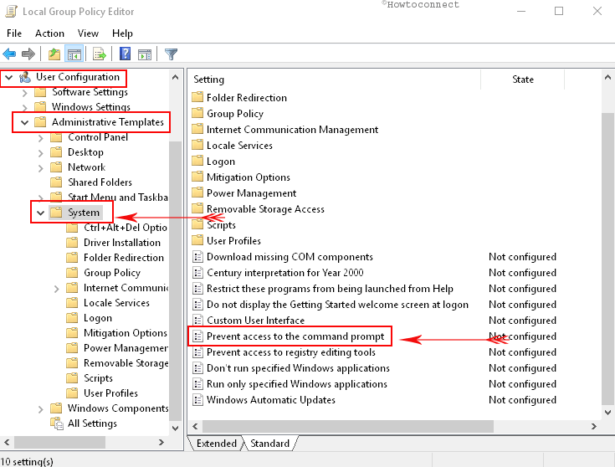The height and width of the screenshot is (467, 615).
Task: Collapse the User Configuration node
Action: tap(9, 77)
